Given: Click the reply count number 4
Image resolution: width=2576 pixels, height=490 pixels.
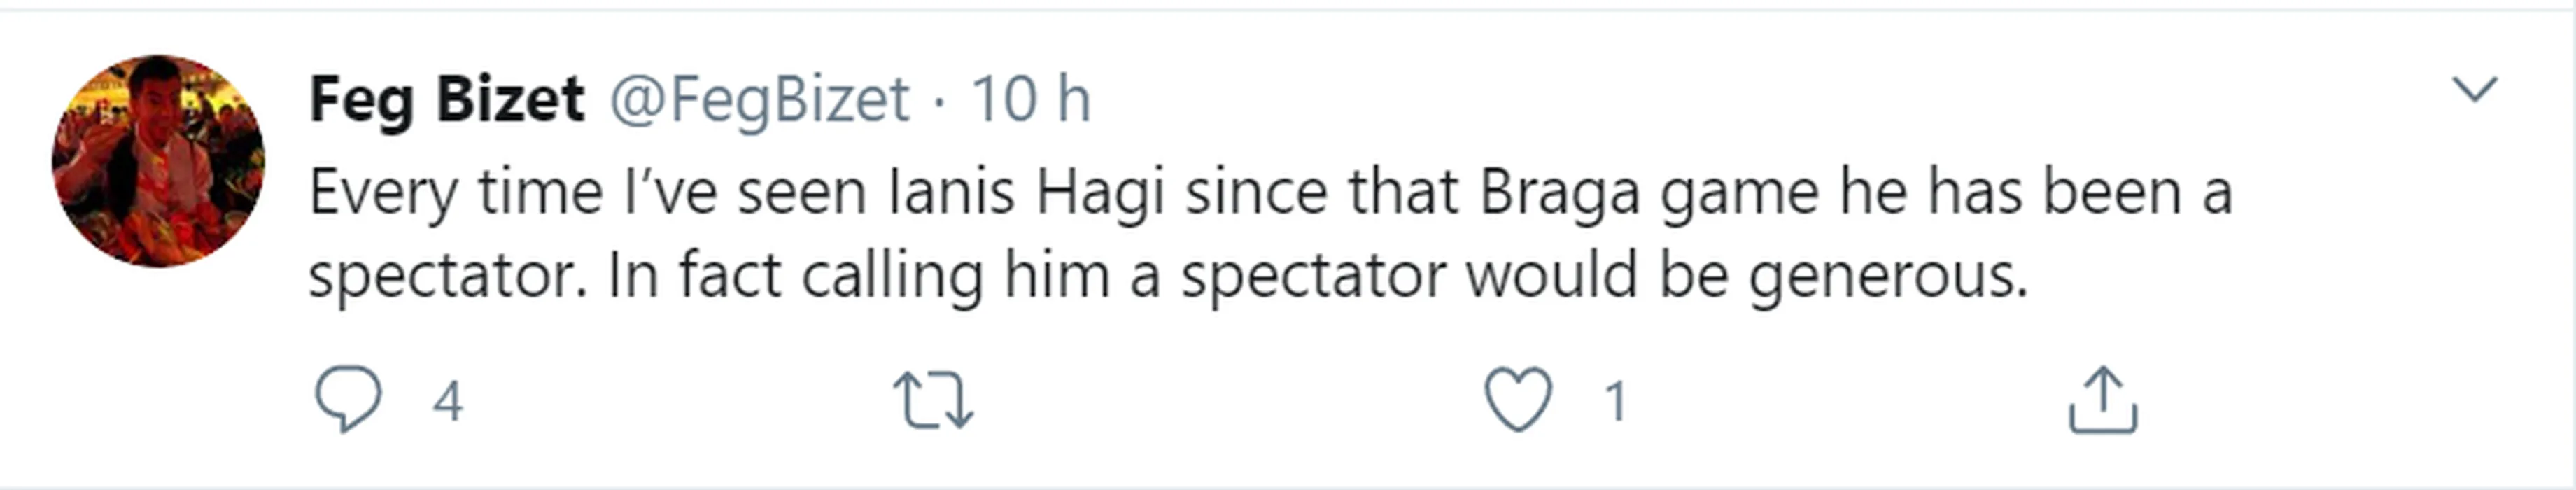Looking at the screenshot, I should tap(447, 402).
